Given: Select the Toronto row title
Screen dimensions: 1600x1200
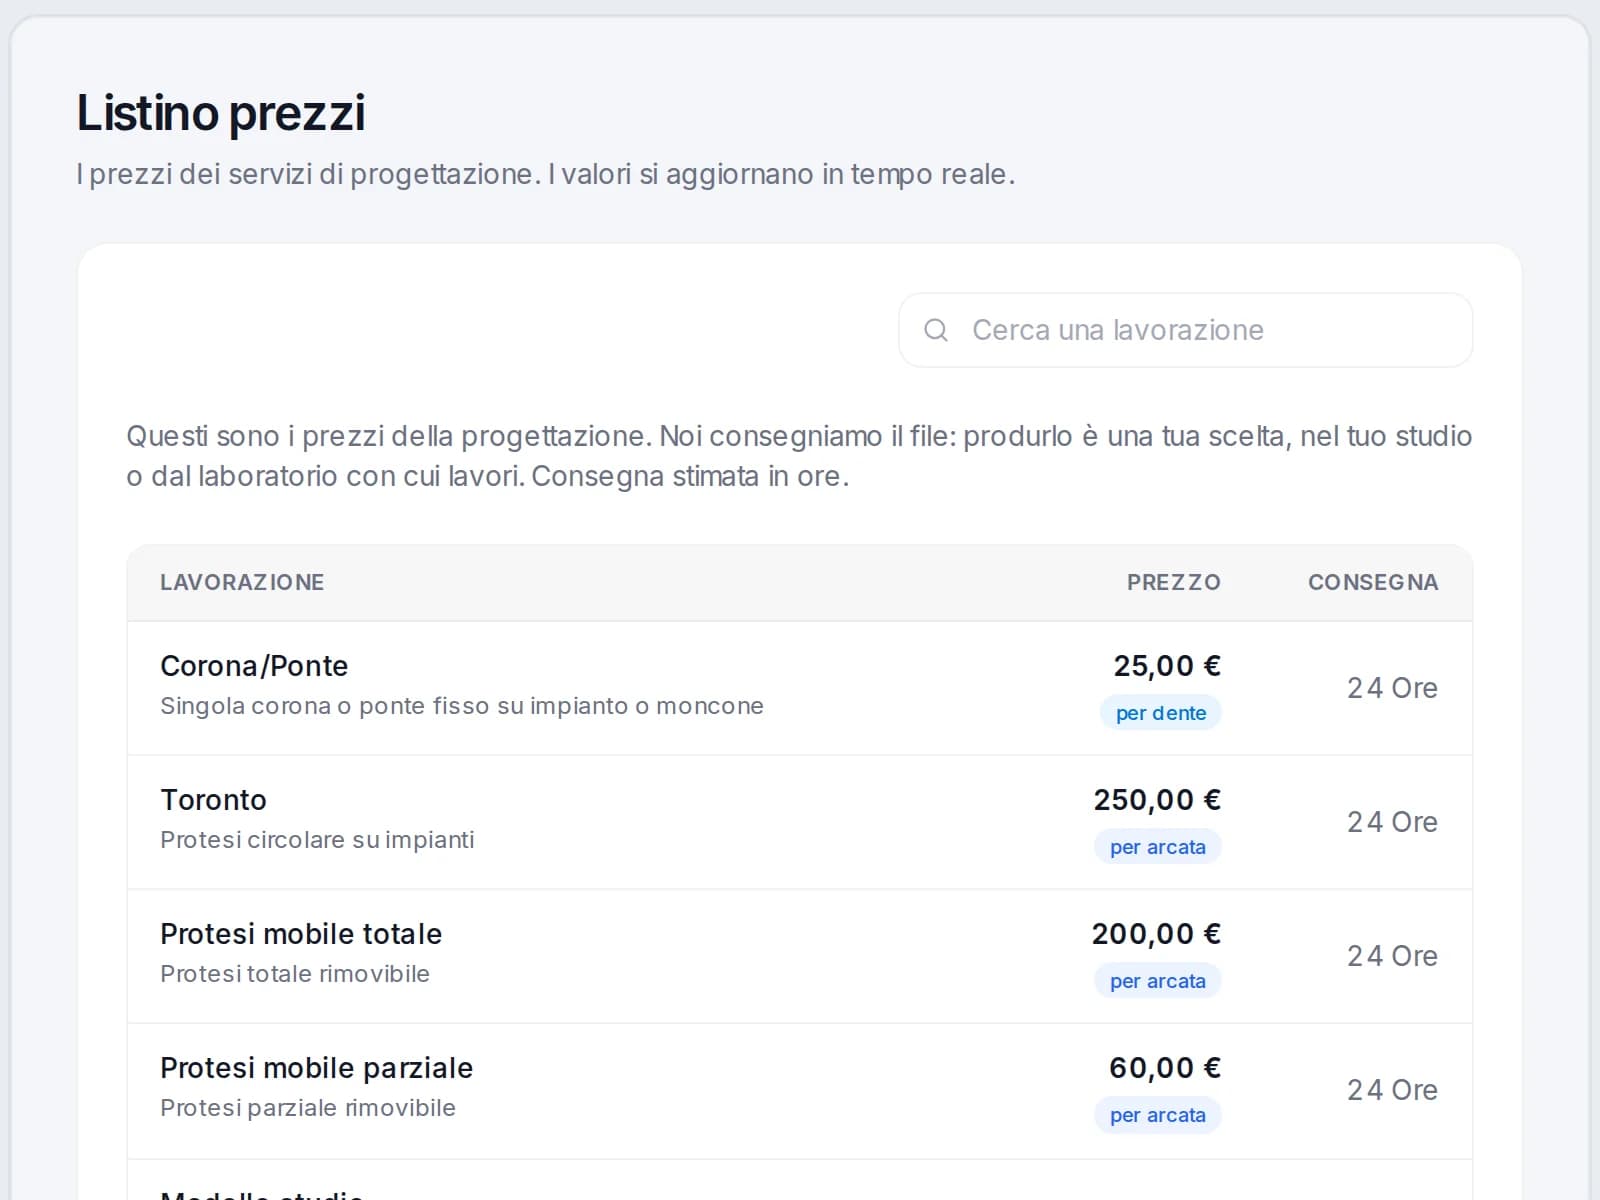Looking at the screenshot, I should (x=213, y=800).
